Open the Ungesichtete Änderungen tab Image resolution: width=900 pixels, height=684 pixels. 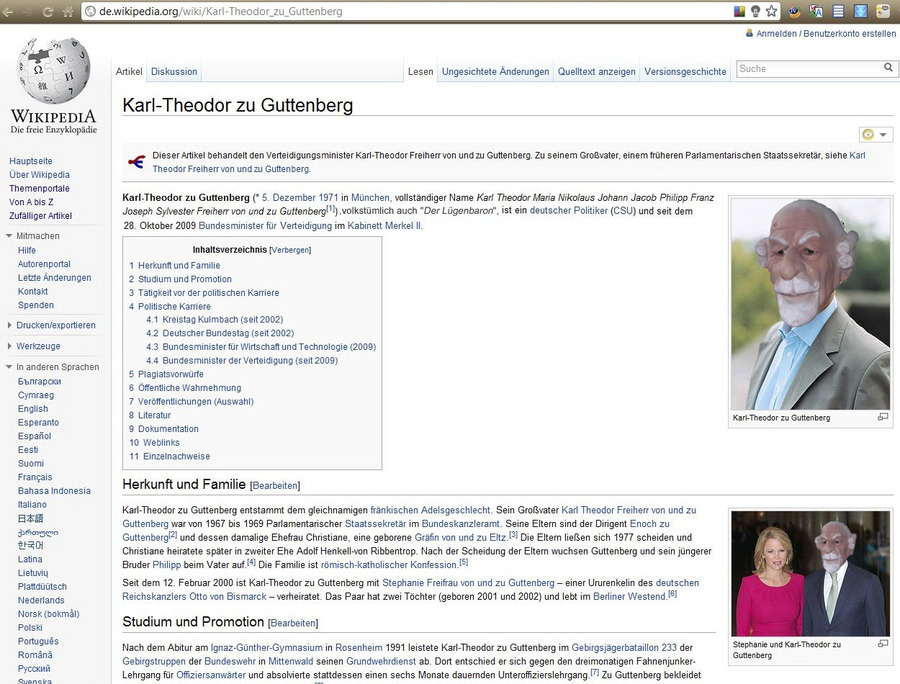[x=495, y=72]
